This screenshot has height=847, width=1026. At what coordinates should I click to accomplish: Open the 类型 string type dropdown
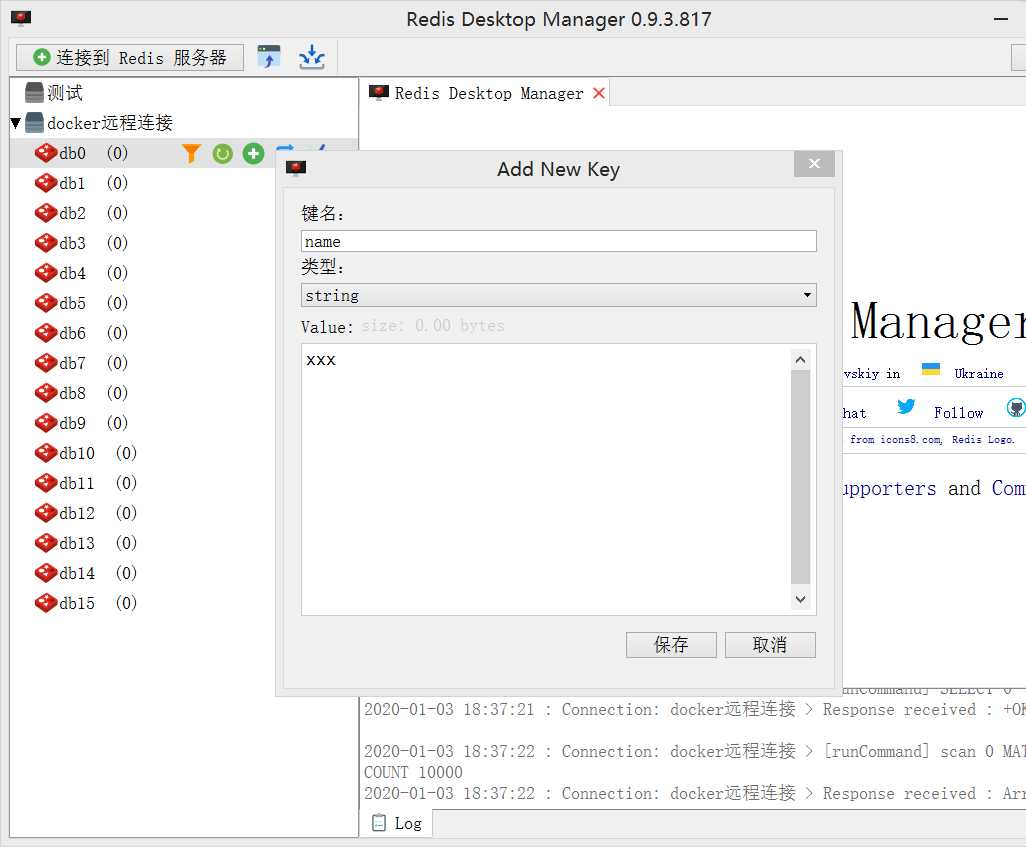pyautogui.click(x=558, y=295)
